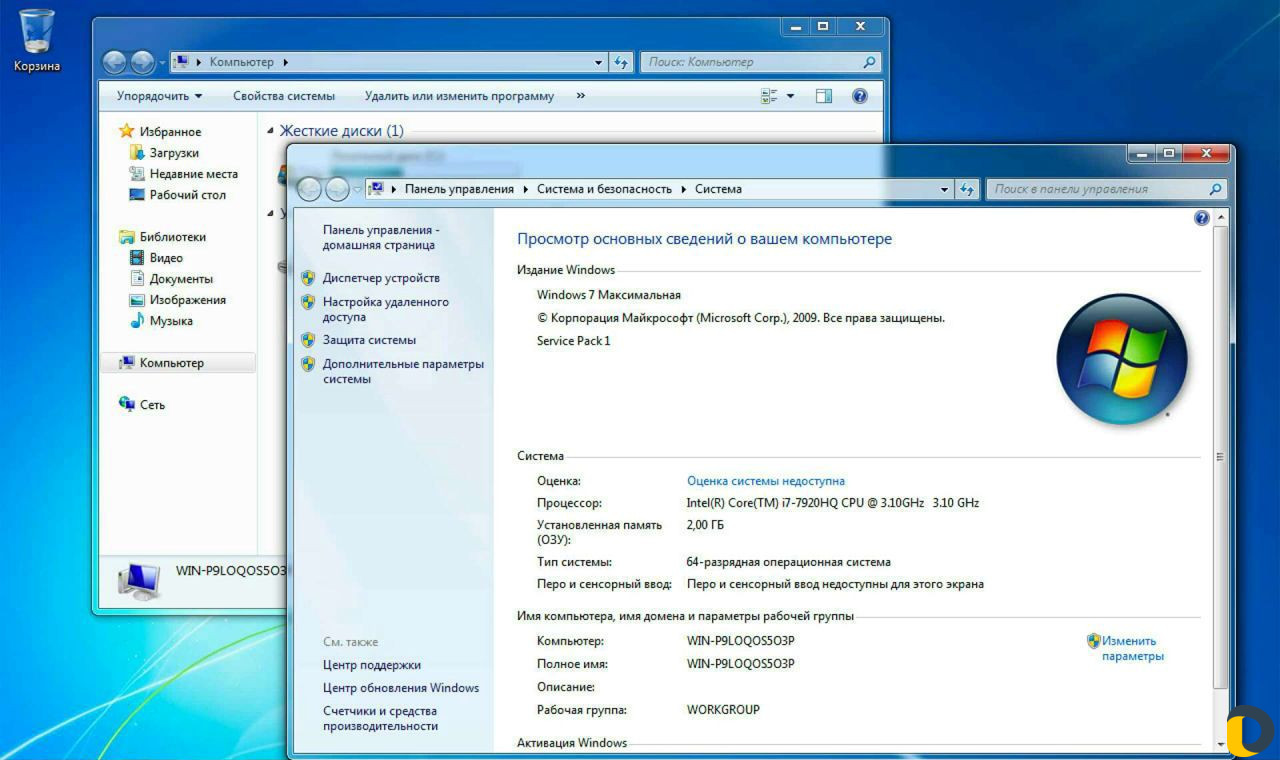1280x760 pixels.
Task: Open help icon in the Система window
Action: coord(1202,218)
